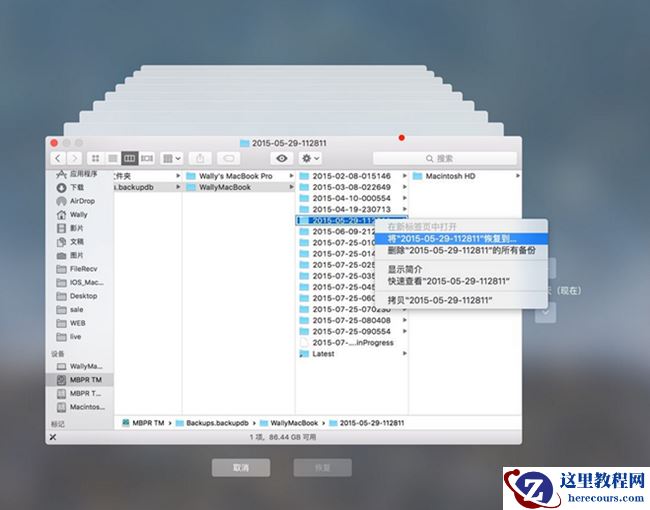Screen dimensions: 650x510
Task: Select AirDrop in the sidebar
Action: pyautogui.click(x=79, y=201)
